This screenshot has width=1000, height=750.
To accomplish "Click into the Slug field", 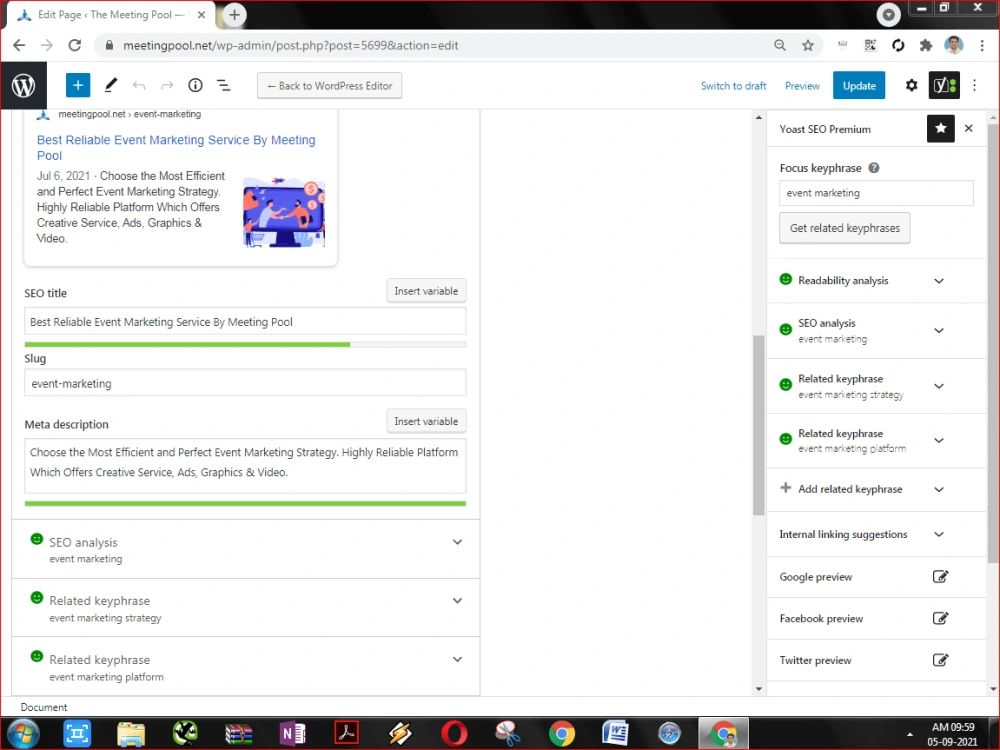I will (x=245, y=383).
